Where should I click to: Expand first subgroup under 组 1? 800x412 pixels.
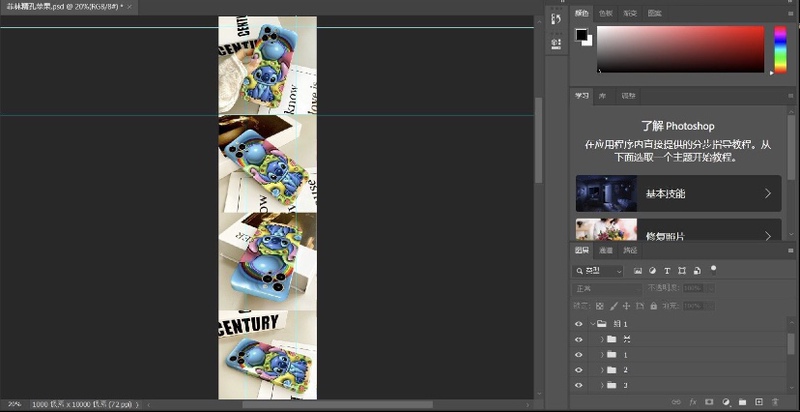602,339
